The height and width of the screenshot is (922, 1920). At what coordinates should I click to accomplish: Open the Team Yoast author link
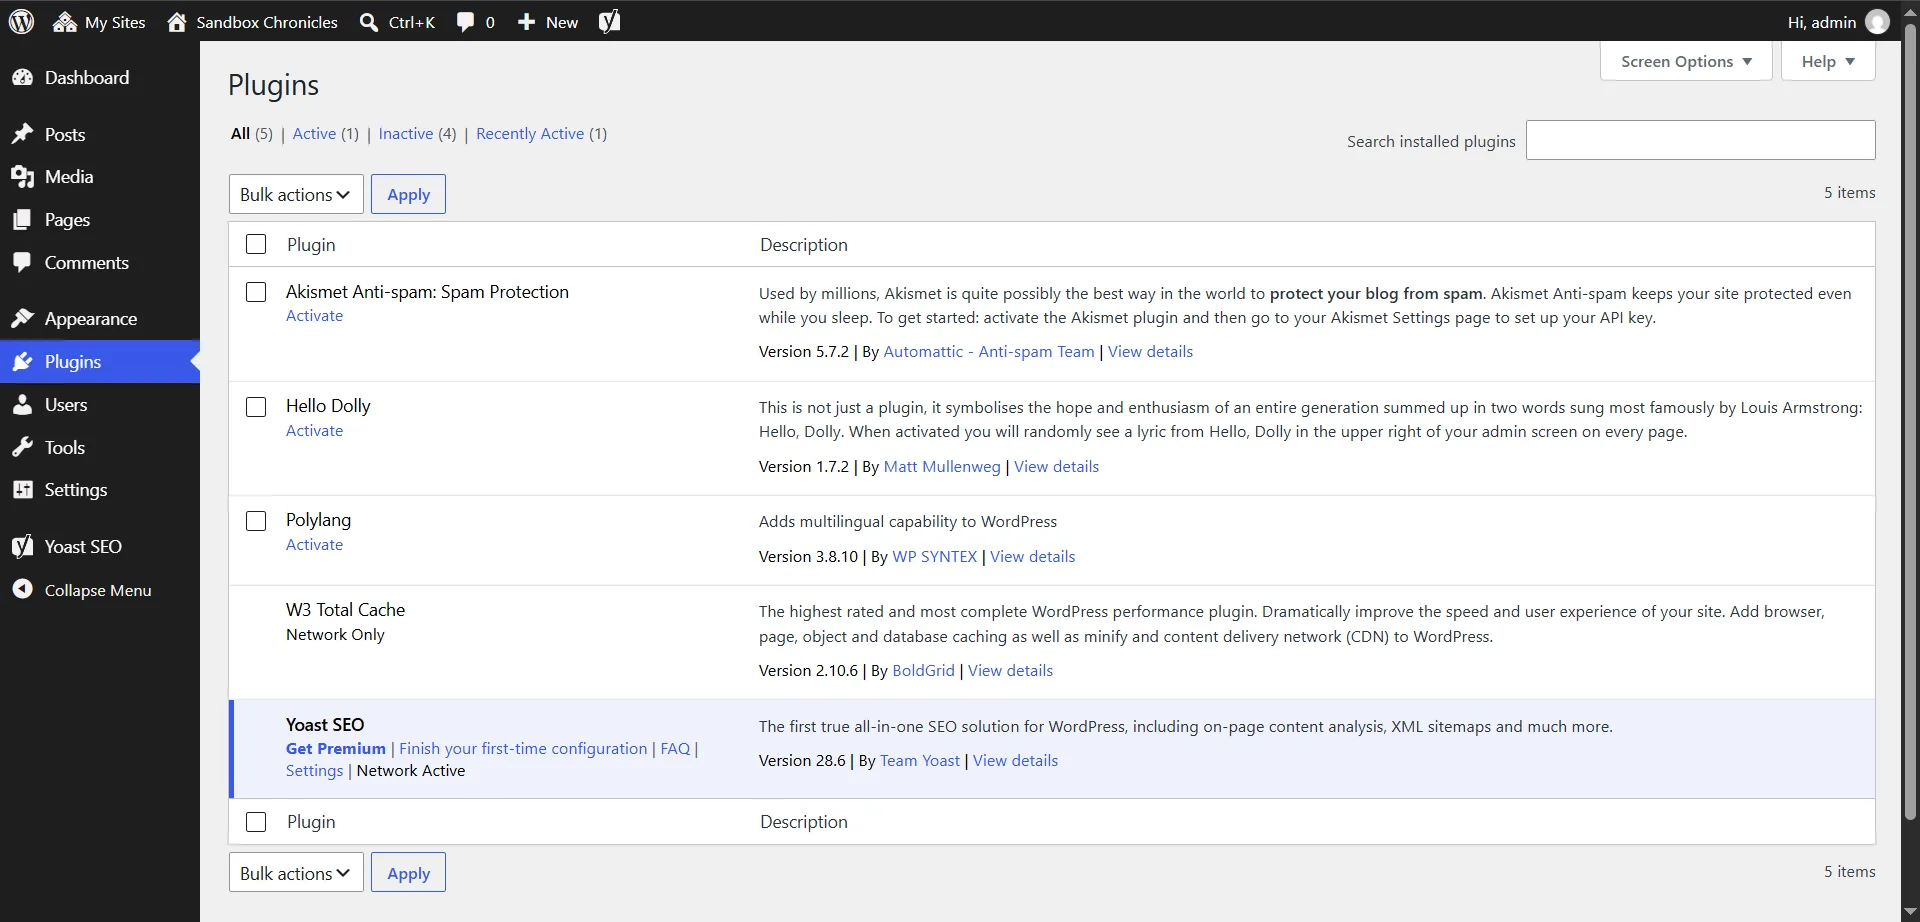point(920,761)
